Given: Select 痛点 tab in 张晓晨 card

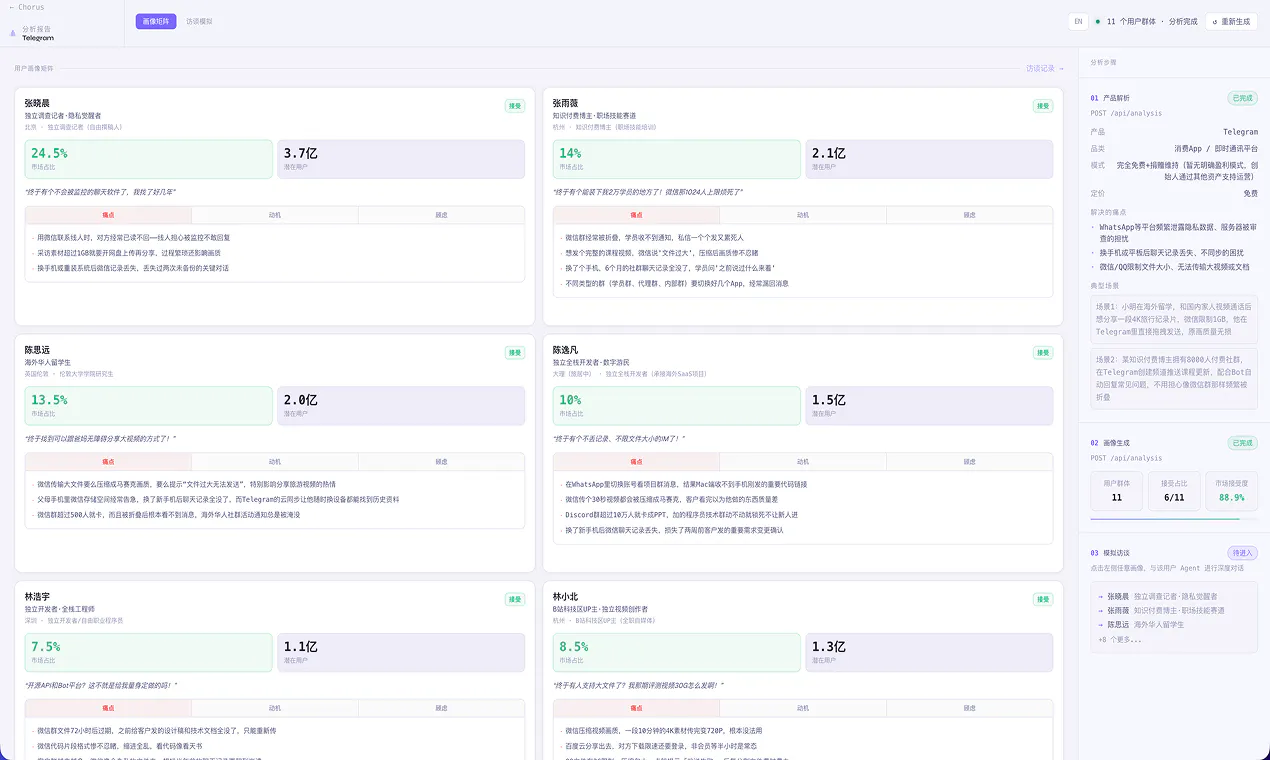Looking at the screenshot, I should tap(108, 215).
